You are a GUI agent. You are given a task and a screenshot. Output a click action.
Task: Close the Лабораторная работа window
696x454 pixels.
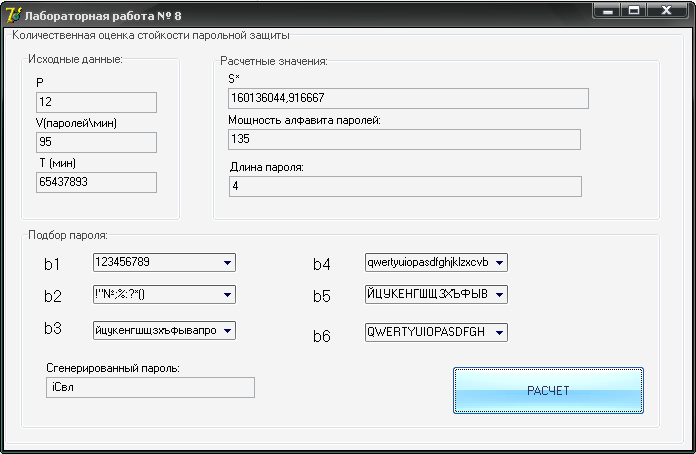666,11
